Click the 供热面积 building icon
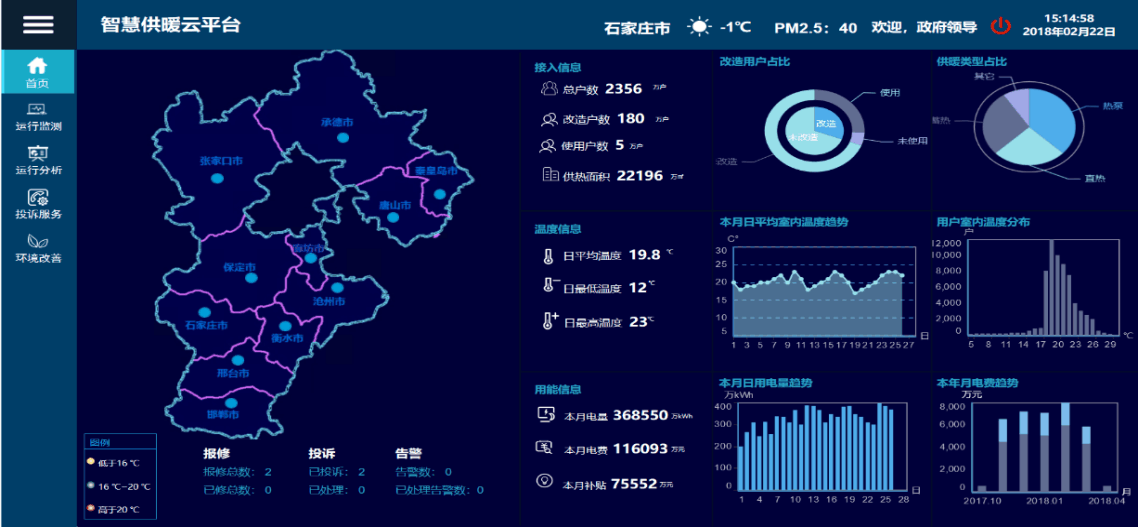Image resolution: width=1138 pixels, height=527 pixels. click(x=548, y=175)
